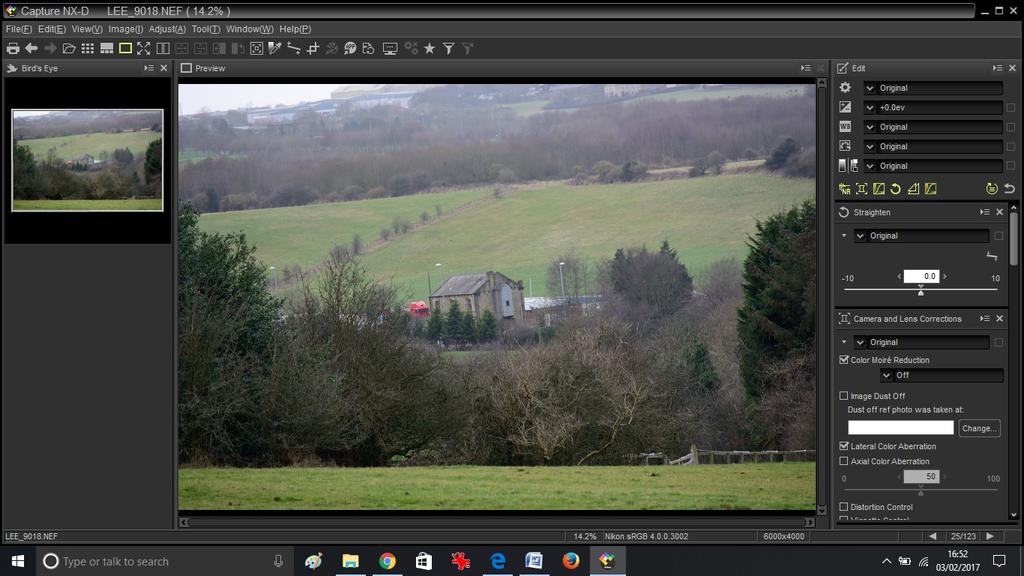
Task: Select the Crop tool in the toolbar
Action: [x=313, y=48]
